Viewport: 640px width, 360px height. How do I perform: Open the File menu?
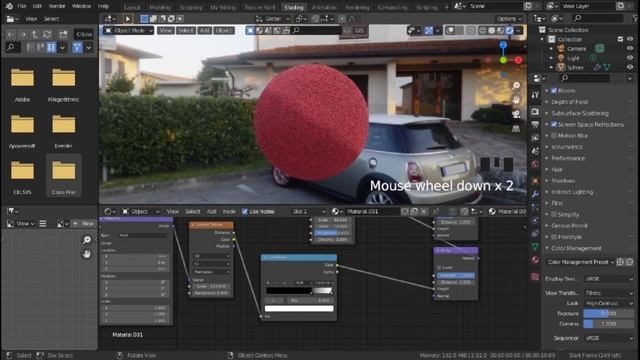22,6
